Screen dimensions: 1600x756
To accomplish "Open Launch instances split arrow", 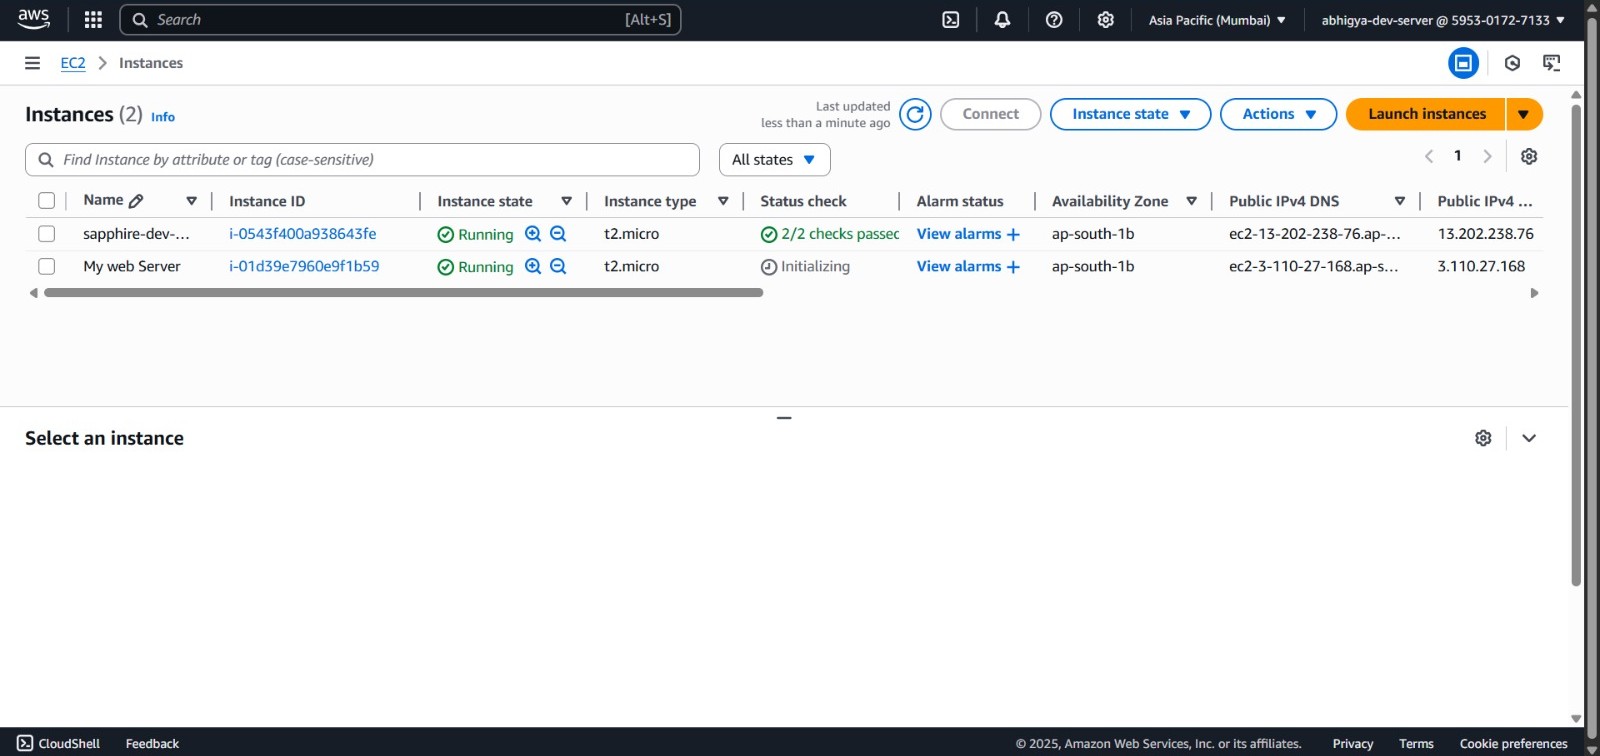I will 1523,114.
